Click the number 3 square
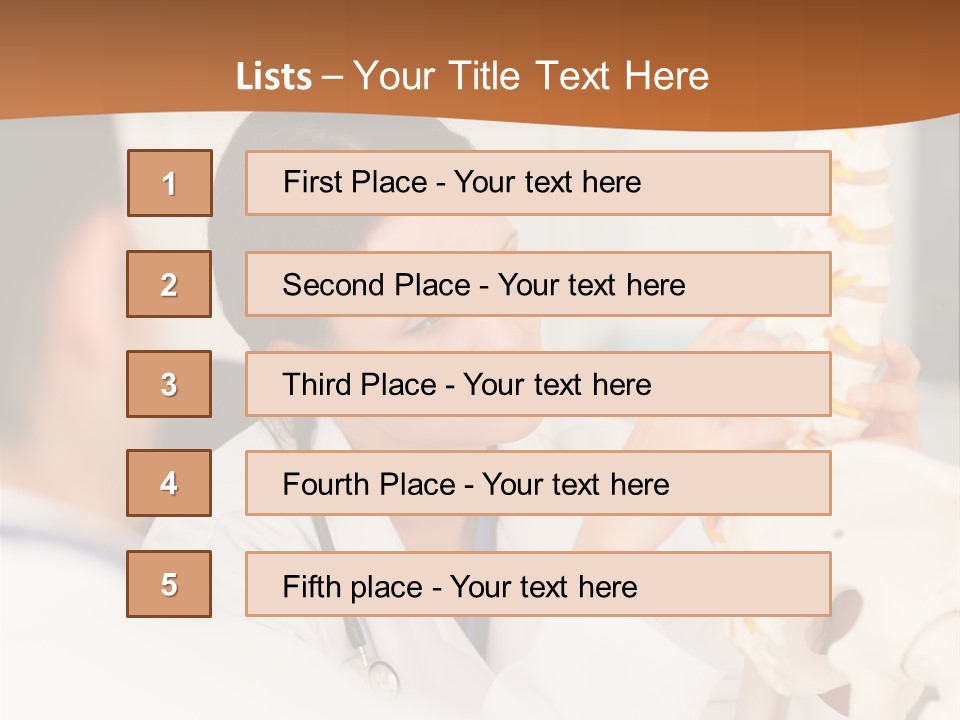The image size is (960, 720). pos(170,384)
